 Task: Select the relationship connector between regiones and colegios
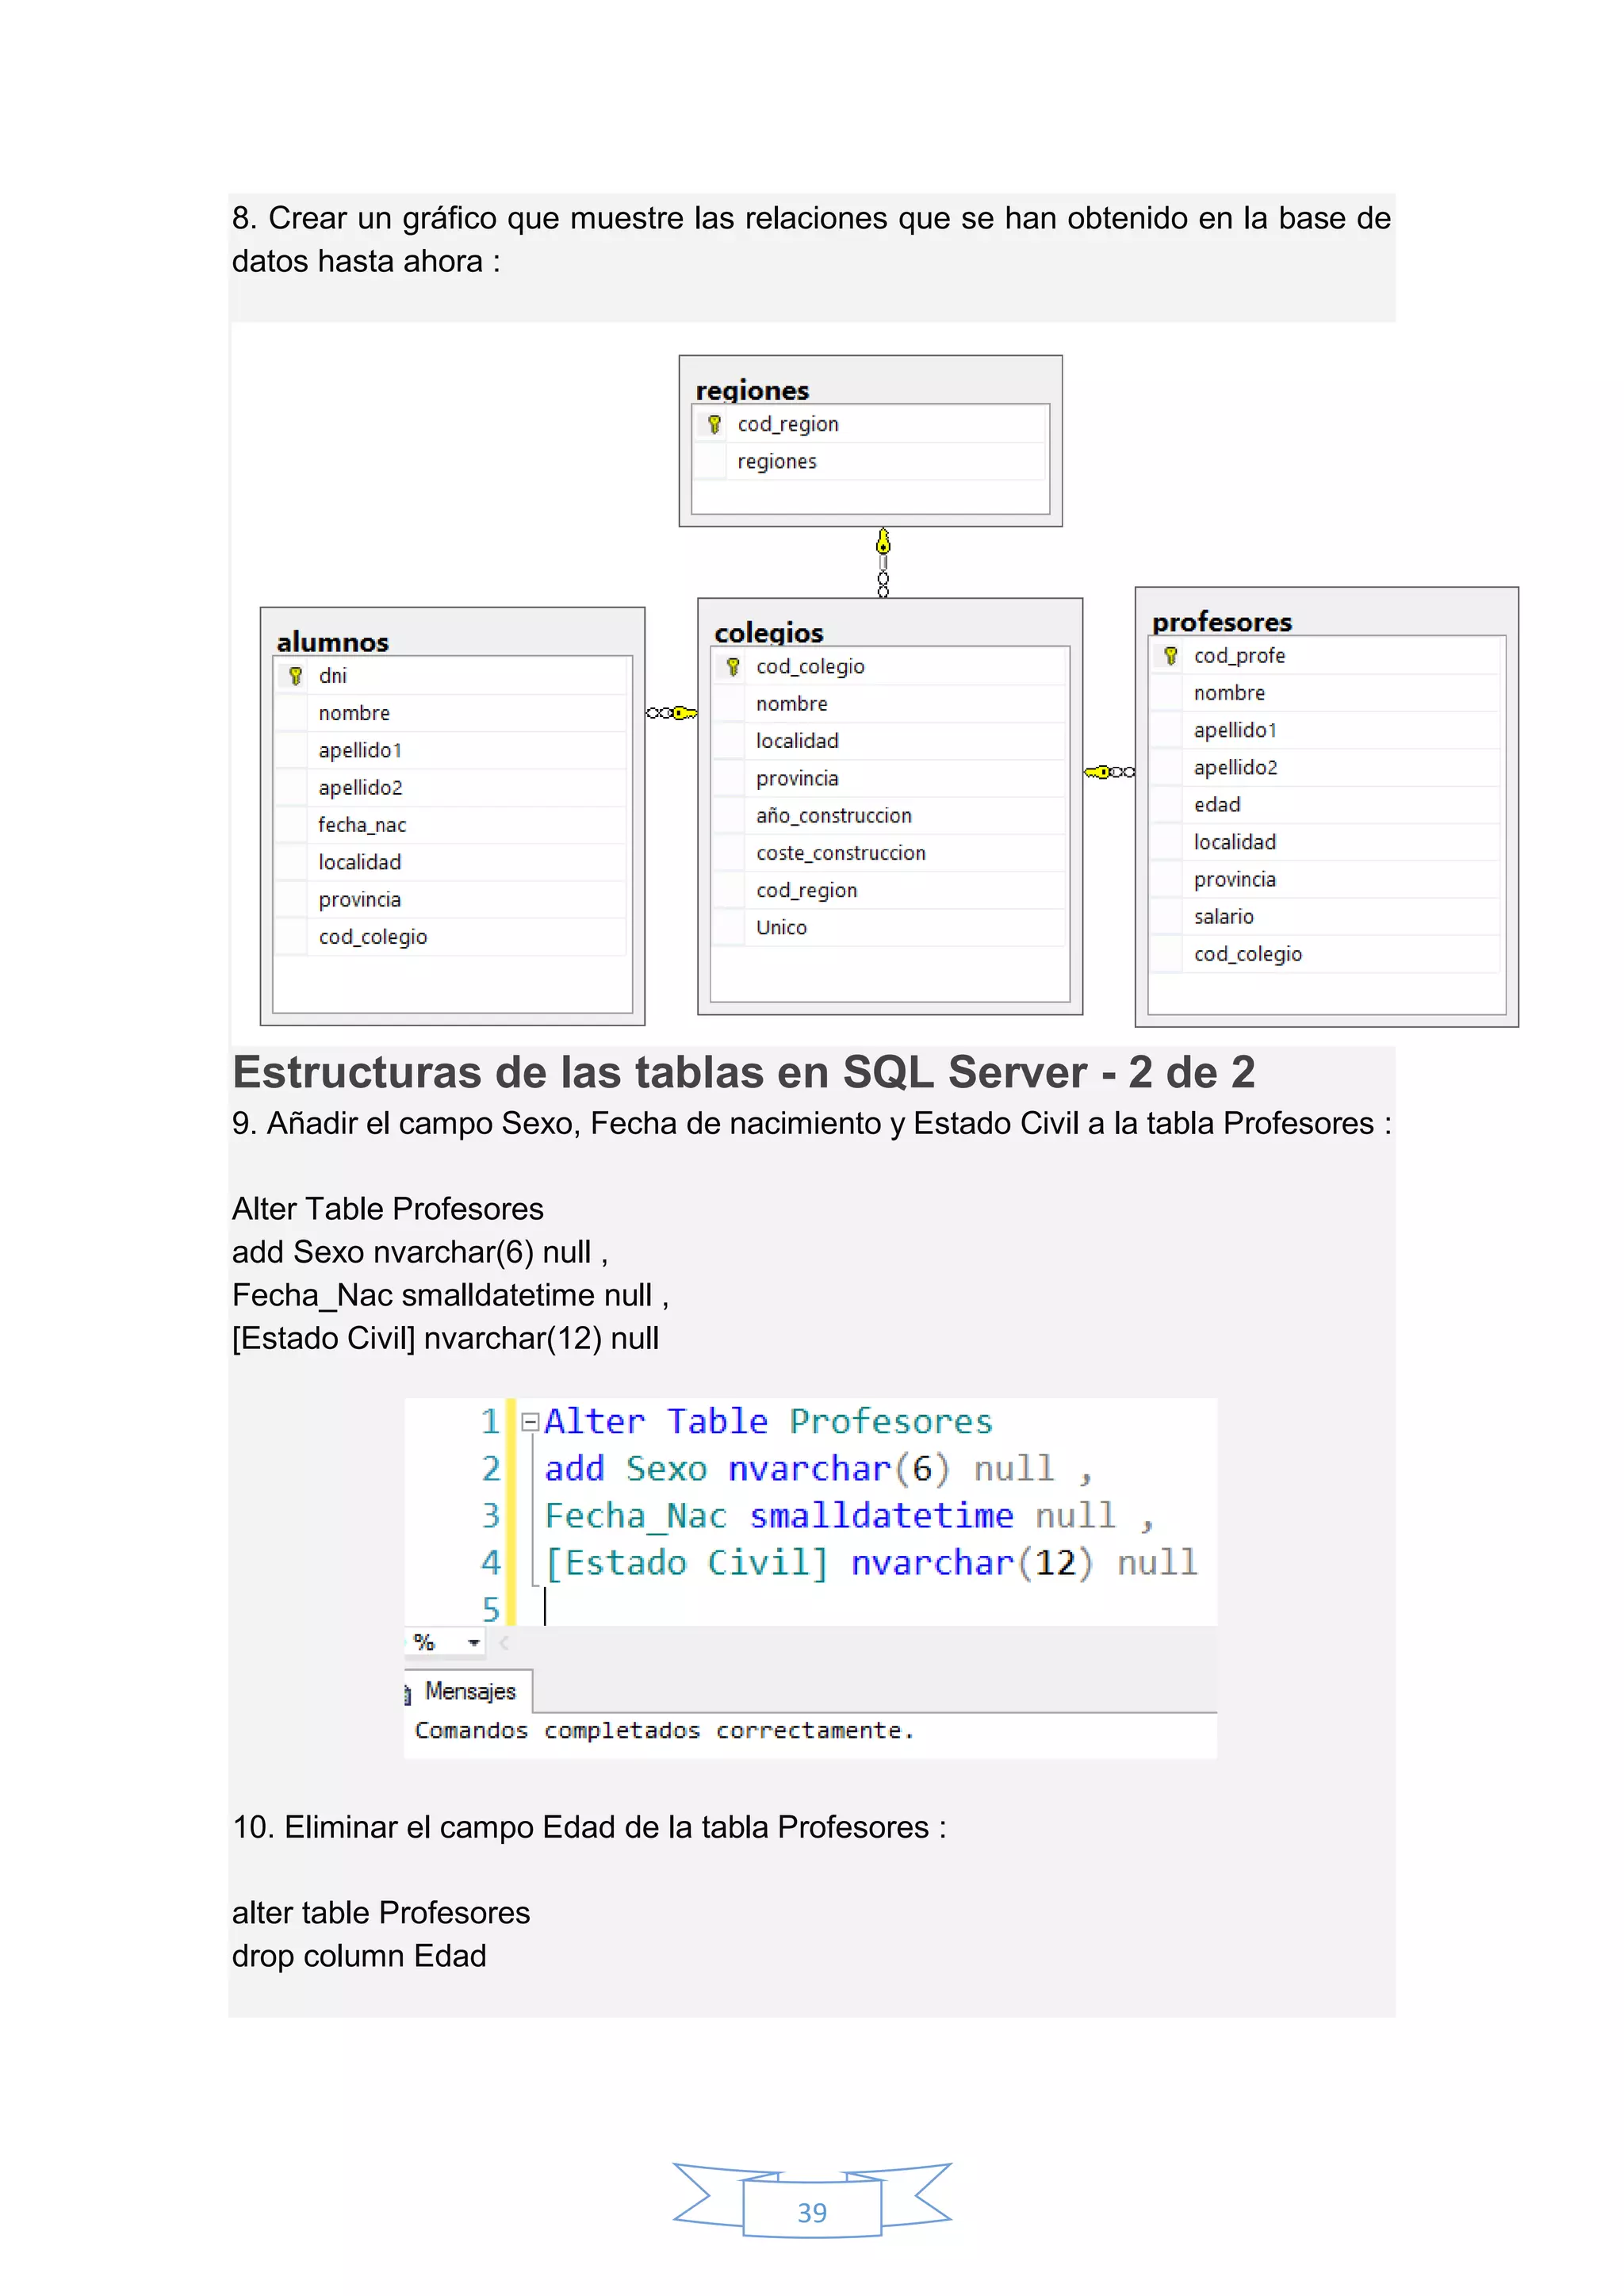tap(883, 563)
